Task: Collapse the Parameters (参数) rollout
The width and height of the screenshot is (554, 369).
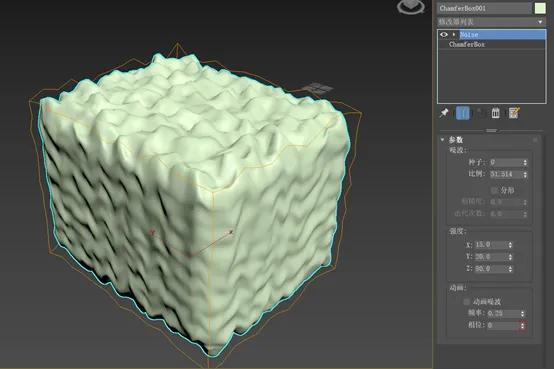Action: click(442, 140)
